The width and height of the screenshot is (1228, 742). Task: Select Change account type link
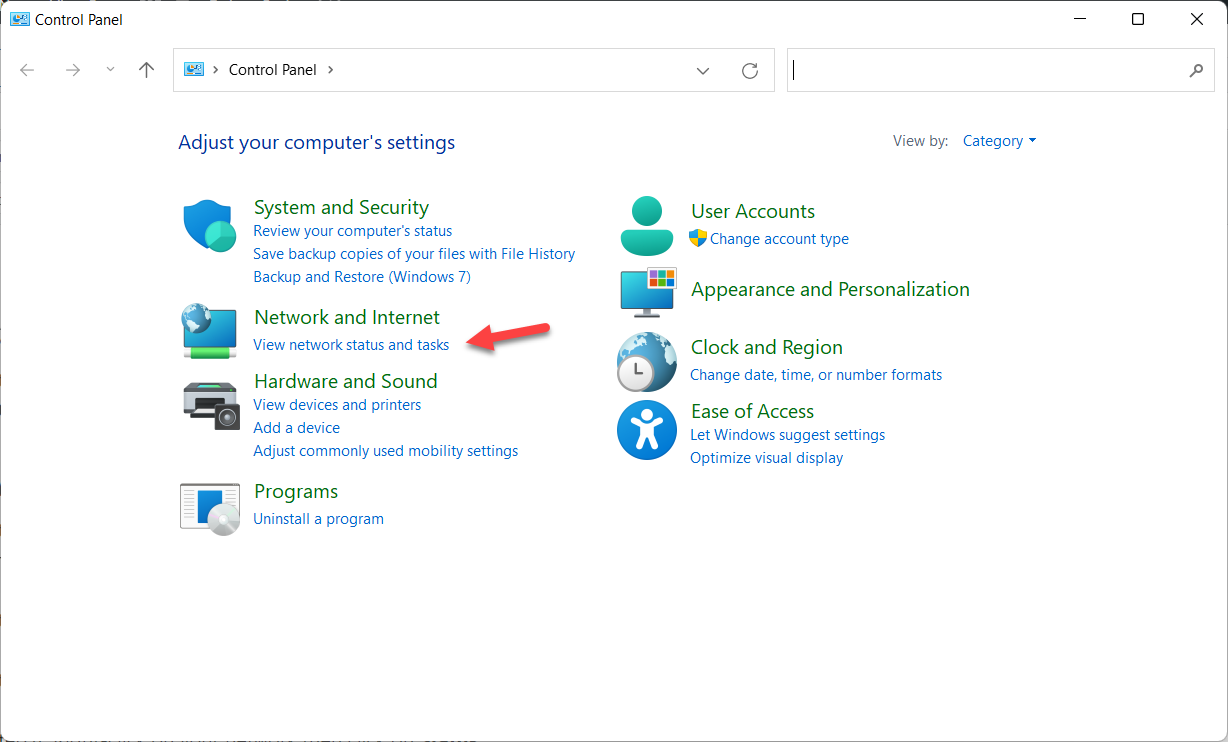(x=779, y=239)
